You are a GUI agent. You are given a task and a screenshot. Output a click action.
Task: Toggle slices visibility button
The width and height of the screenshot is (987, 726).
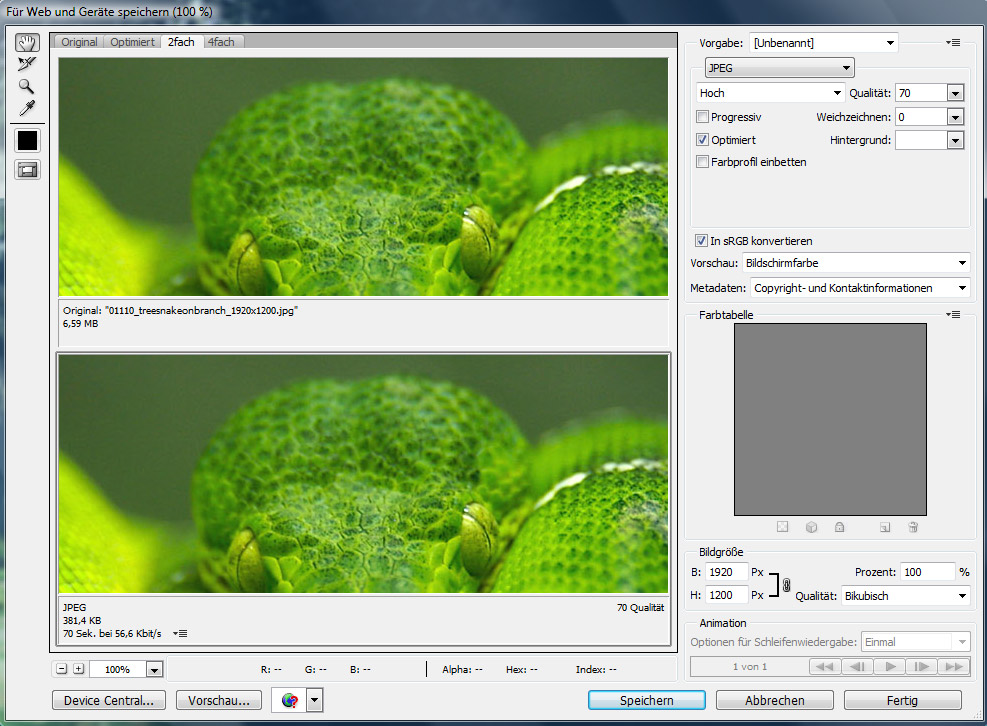[x=28, y=170]
